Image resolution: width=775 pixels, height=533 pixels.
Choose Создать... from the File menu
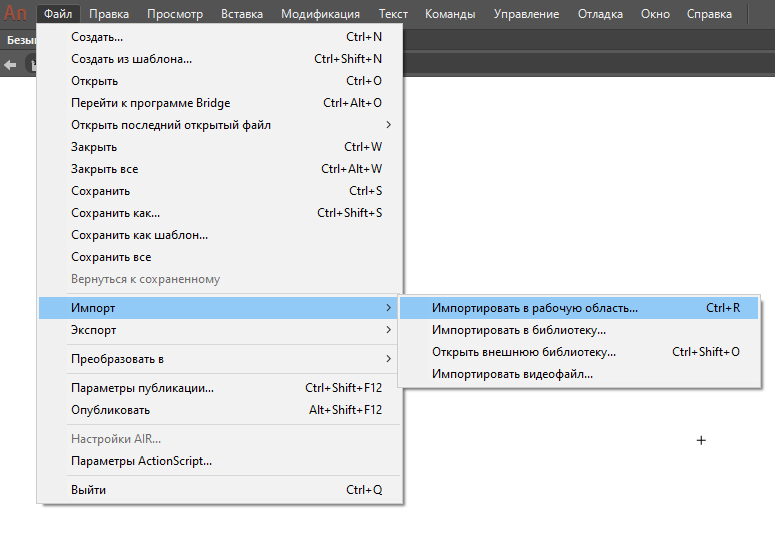click(x=220, y=37)
